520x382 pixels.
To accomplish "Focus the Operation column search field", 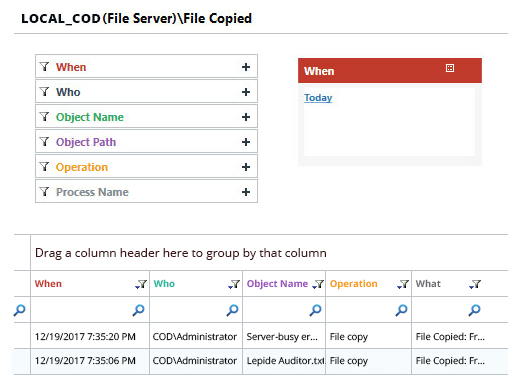I will pos(369,310).
